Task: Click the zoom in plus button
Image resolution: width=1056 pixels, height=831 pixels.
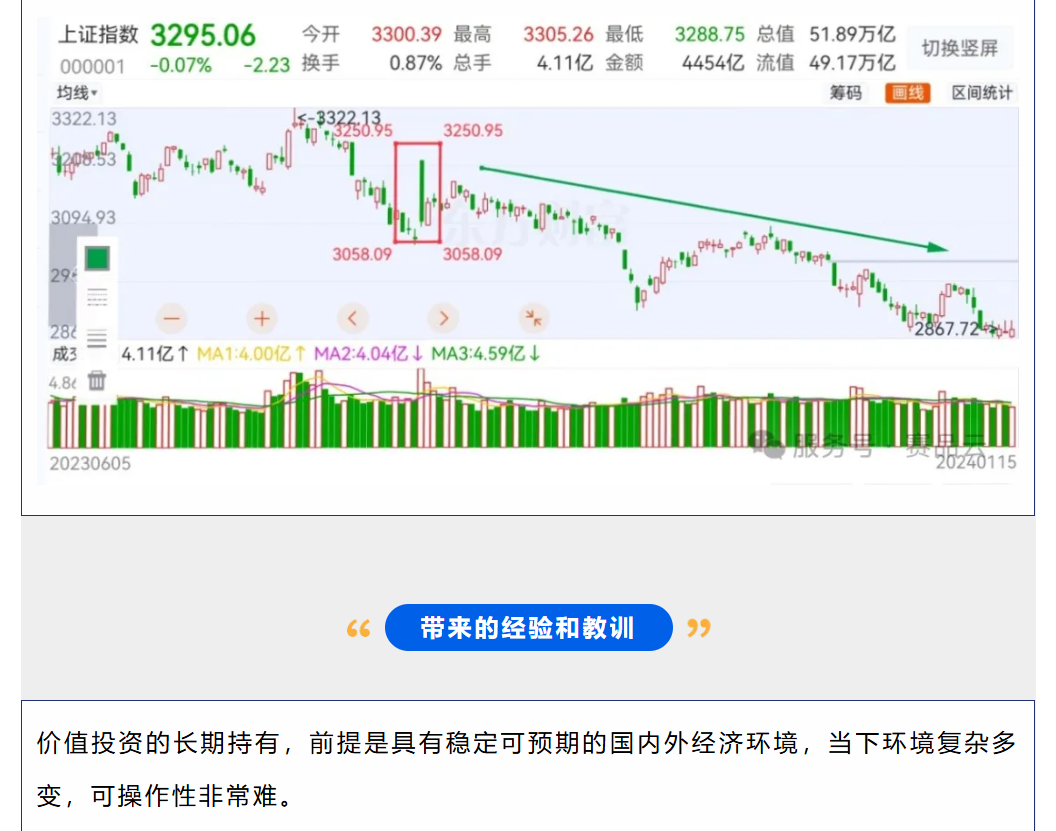Action: [261, 319]
